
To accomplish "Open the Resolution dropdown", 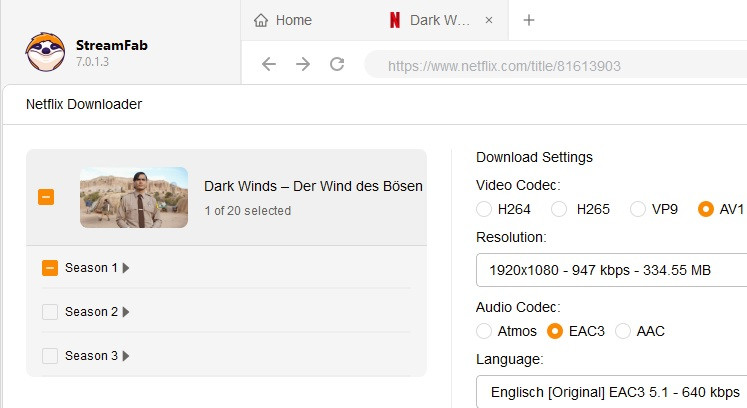I will click(612, 270).
